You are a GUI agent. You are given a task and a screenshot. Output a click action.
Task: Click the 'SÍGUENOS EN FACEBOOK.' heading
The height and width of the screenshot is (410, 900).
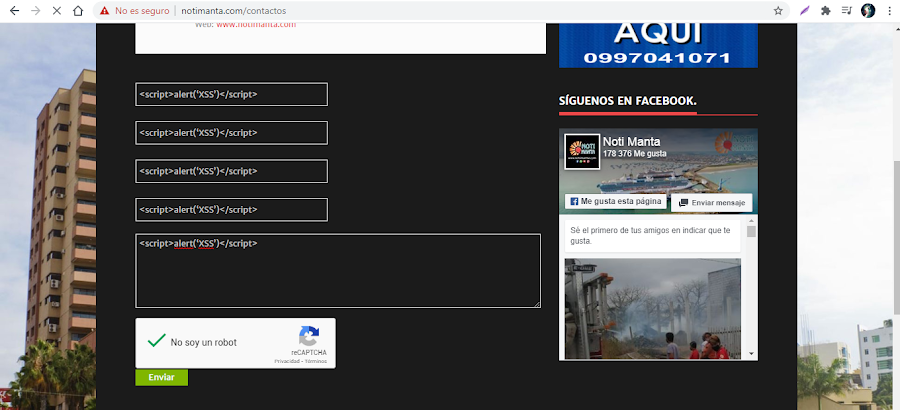coord(627,101)
